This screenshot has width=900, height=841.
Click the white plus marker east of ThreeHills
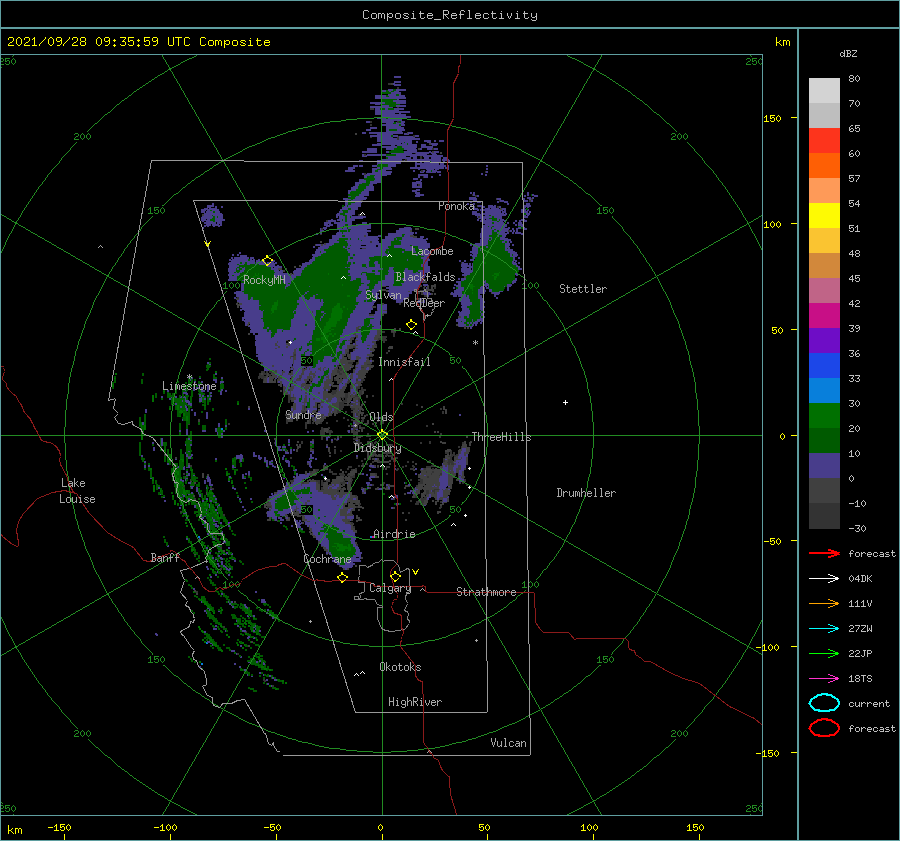pyautogui.click(x=565, y=402)
